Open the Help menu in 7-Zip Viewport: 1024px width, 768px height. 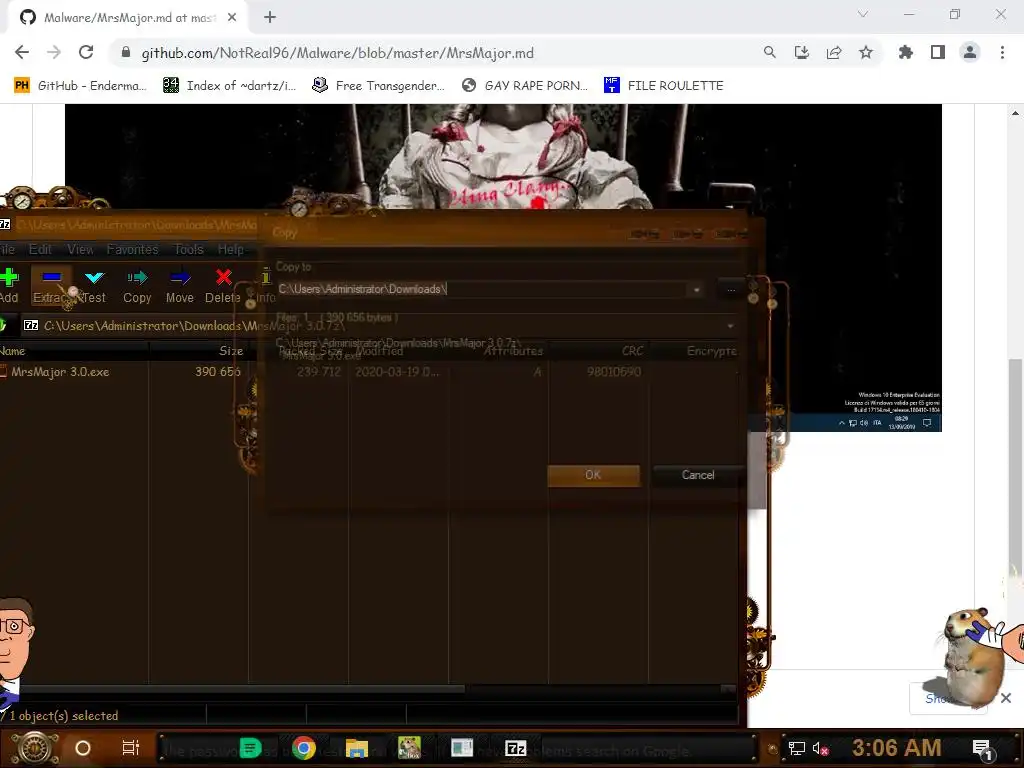click(x=231, y=249)
